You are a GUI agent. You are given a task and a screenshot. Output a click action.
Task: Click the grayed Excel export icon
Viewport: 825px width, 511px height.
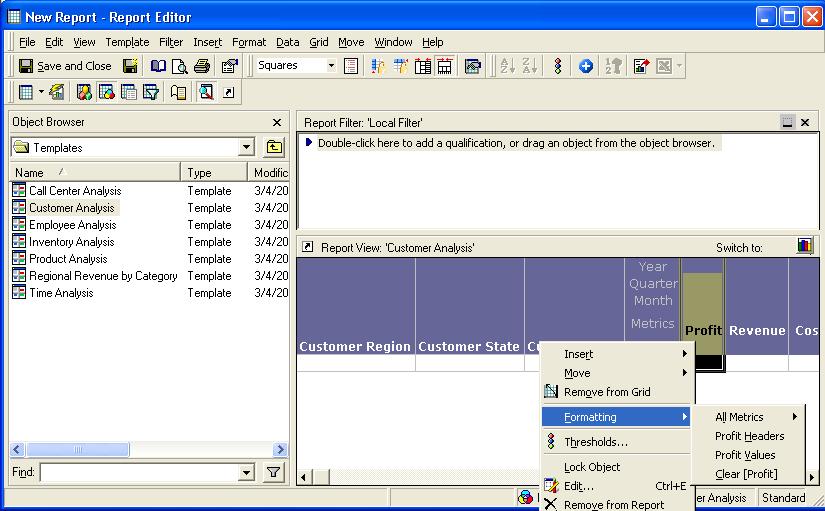[664, 66]
